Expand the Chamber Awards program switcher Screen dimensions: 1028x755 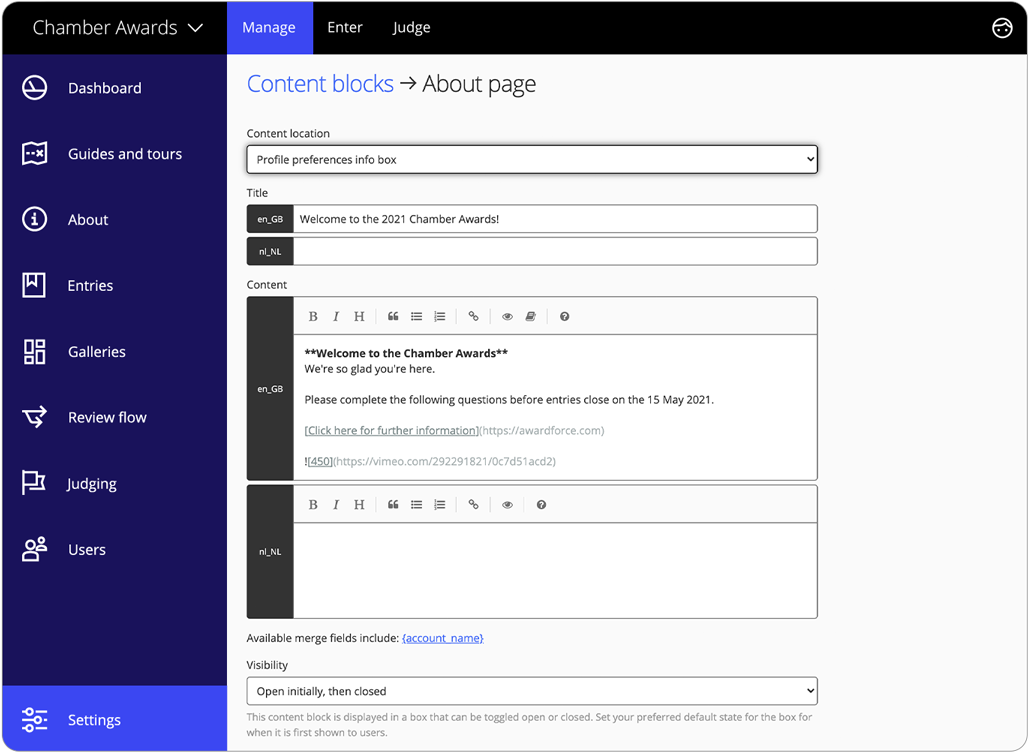click(x=115, y=27)
